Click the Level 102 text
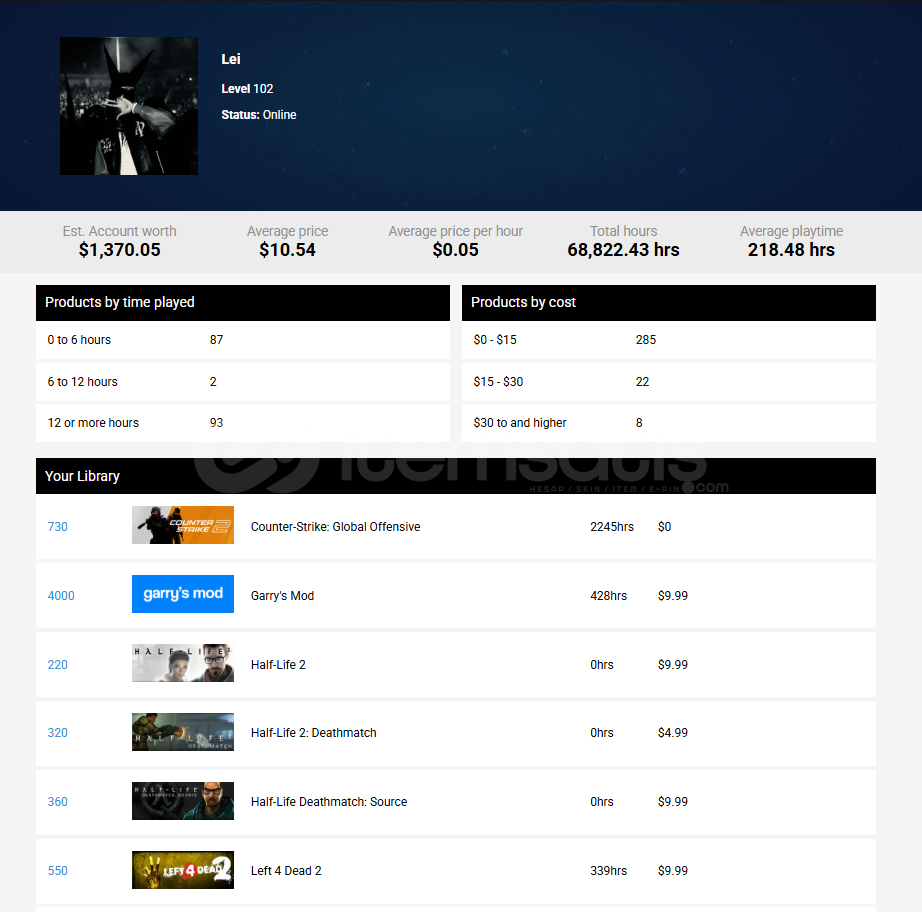 tap(247, 89)
